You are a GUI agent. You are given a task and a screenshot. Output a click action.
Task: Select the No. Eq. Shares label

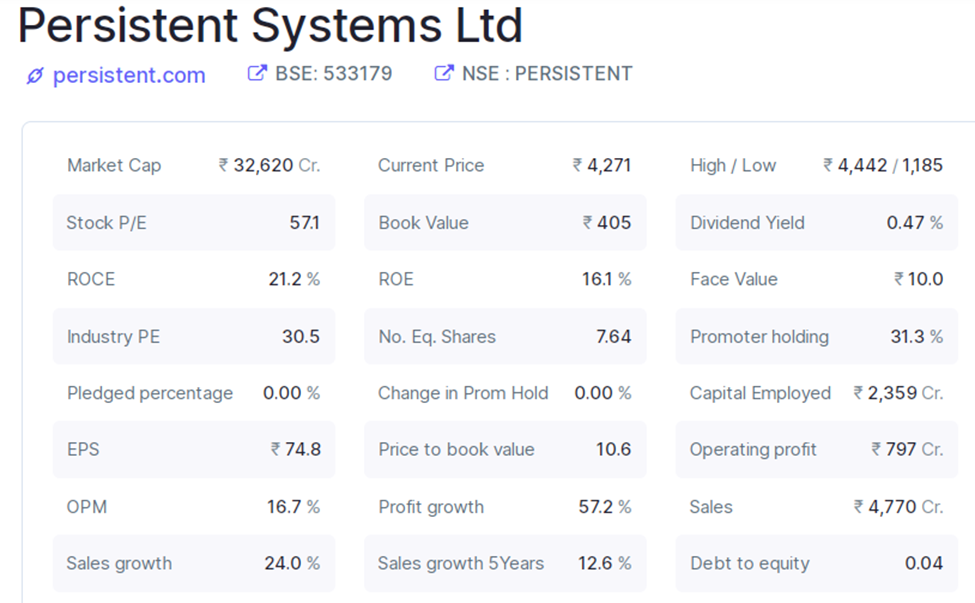(437, 336)
